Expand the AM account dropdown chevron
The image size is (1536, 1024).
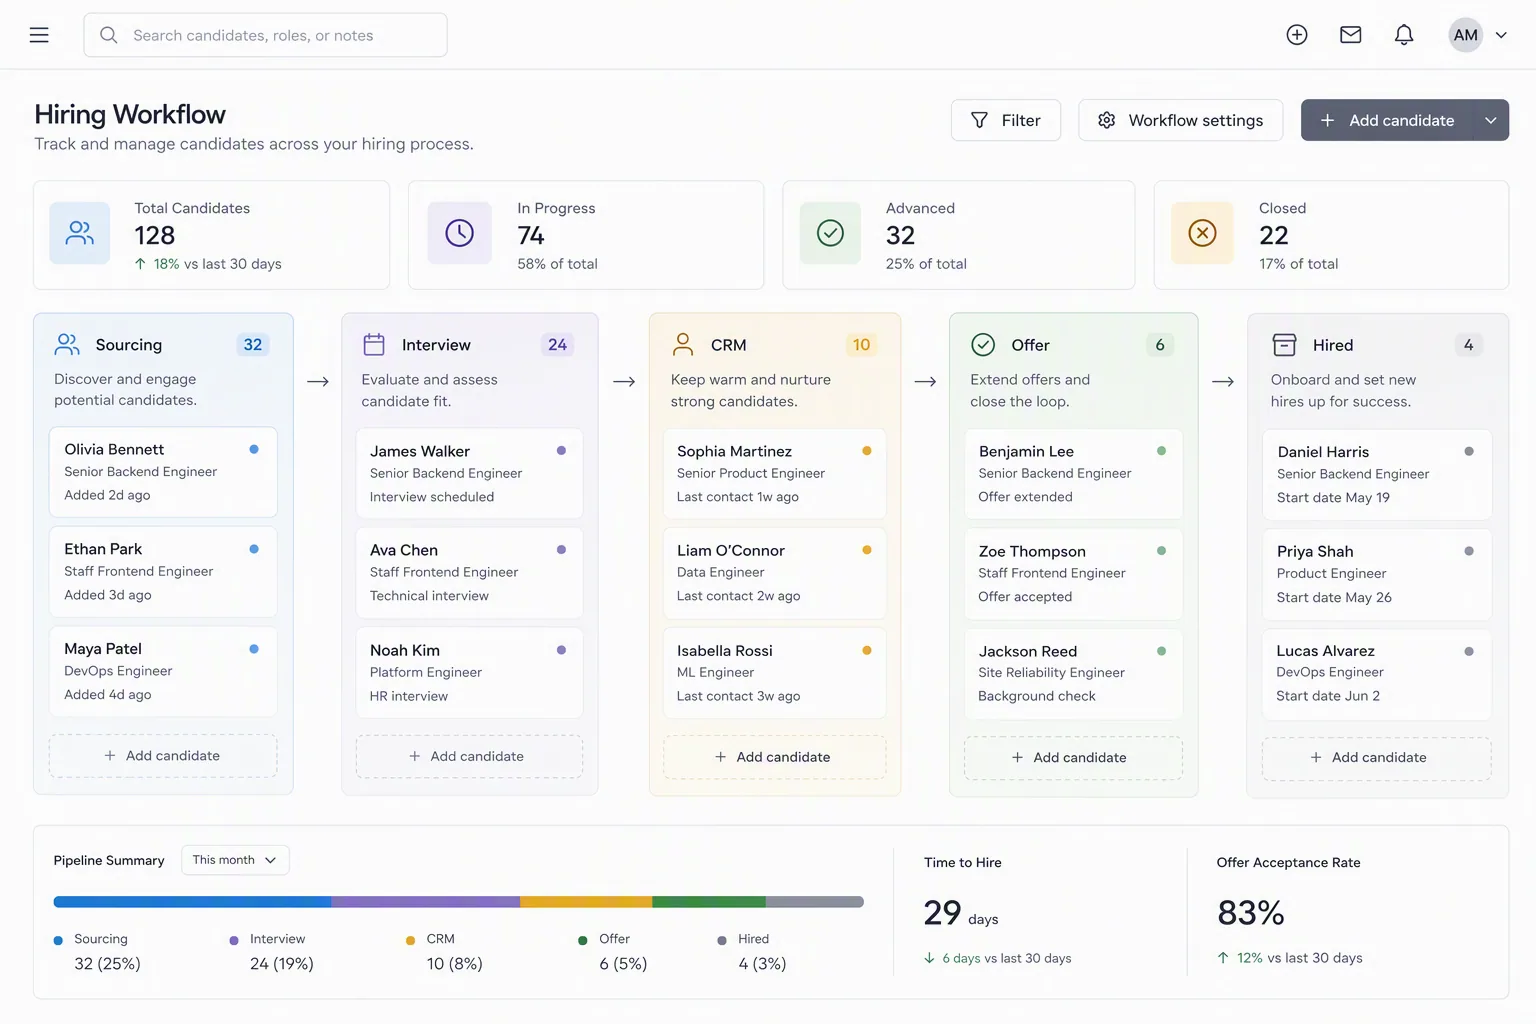pos(1501,35)
